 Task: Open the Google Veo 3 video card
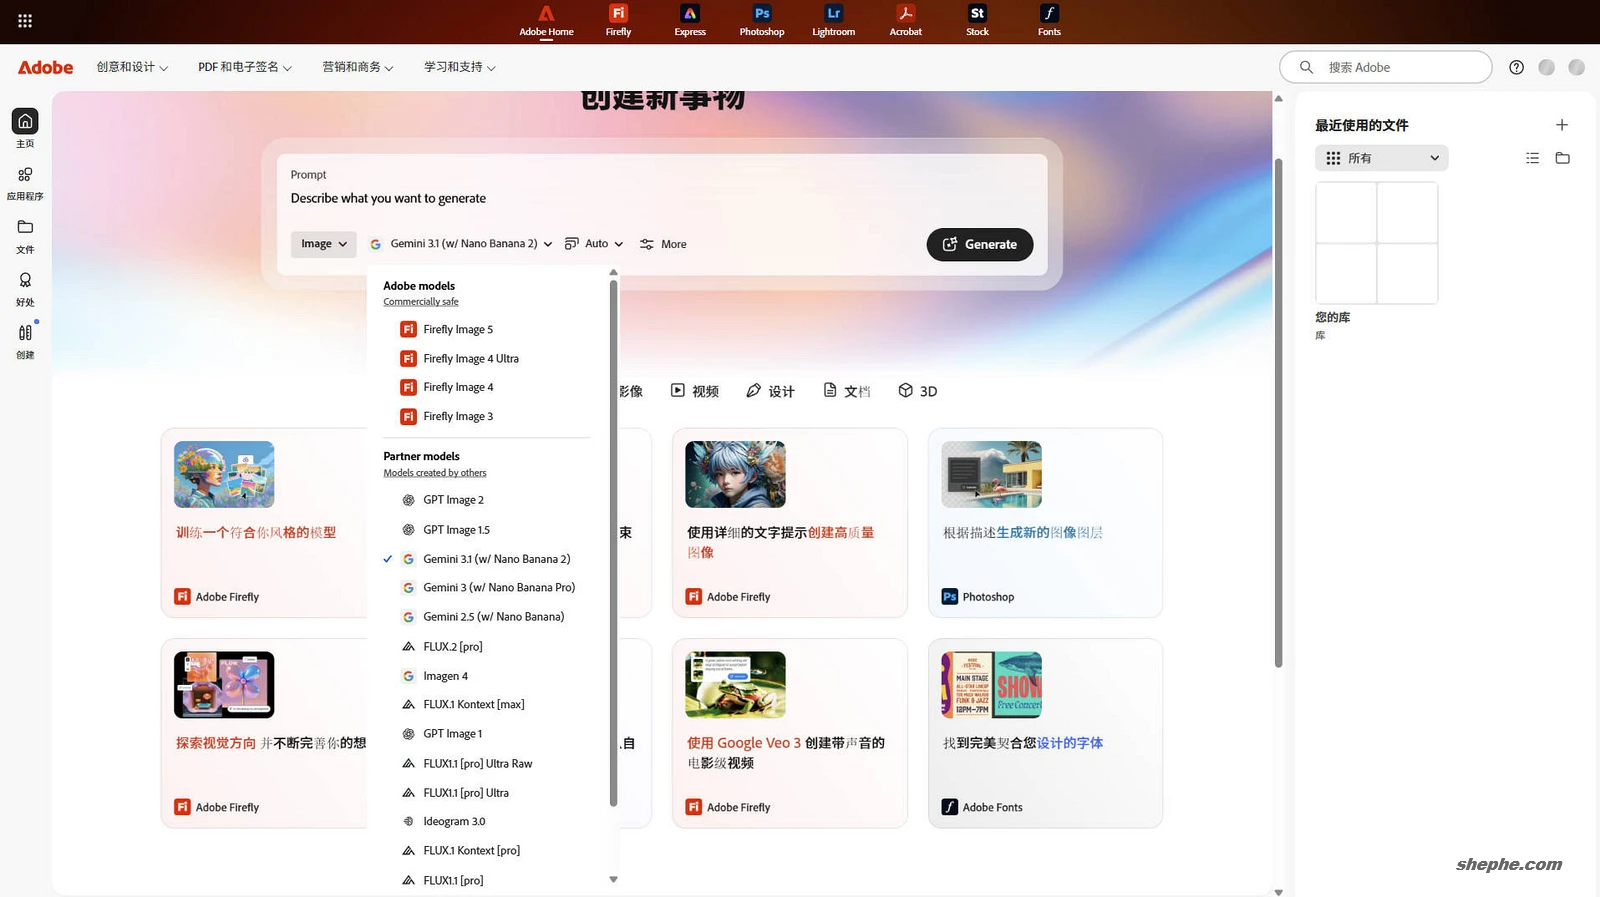pyautogui.click(x=789, y=733)
